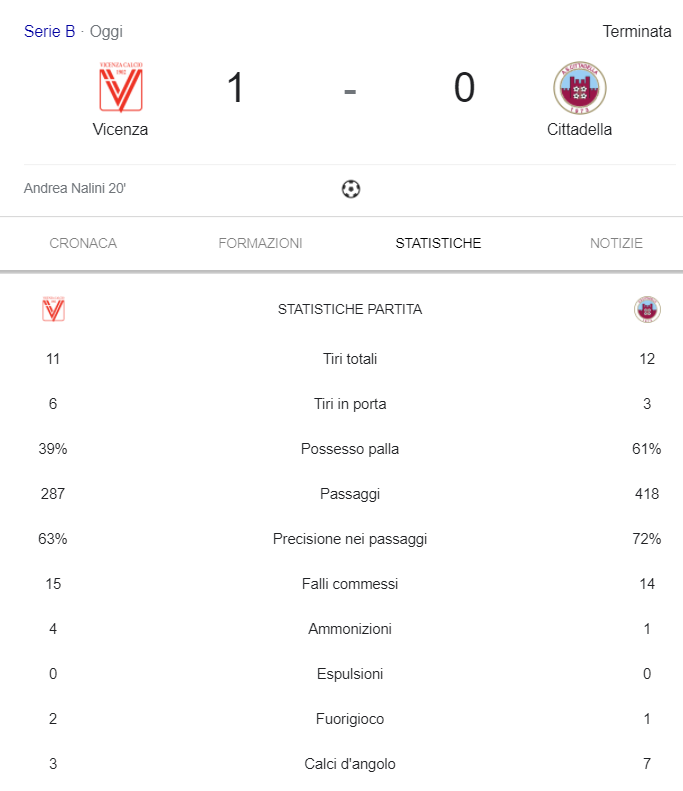Click the large Vicenza team crest

point(121,87)
